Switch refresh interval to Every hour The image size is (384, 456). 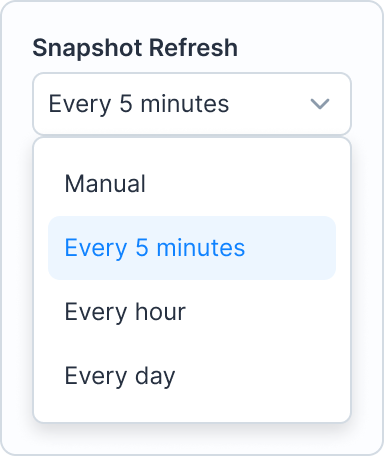tap(192, 312)
